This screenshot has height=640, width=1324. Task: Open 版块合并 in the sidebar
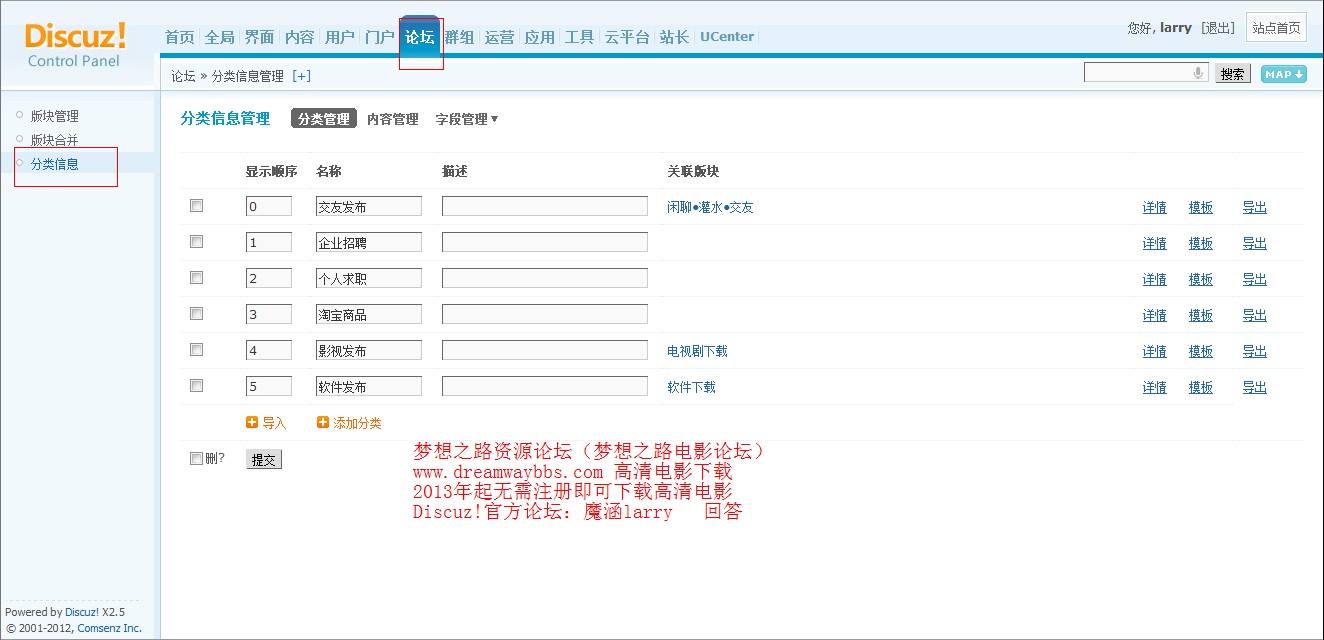point(55,140)
